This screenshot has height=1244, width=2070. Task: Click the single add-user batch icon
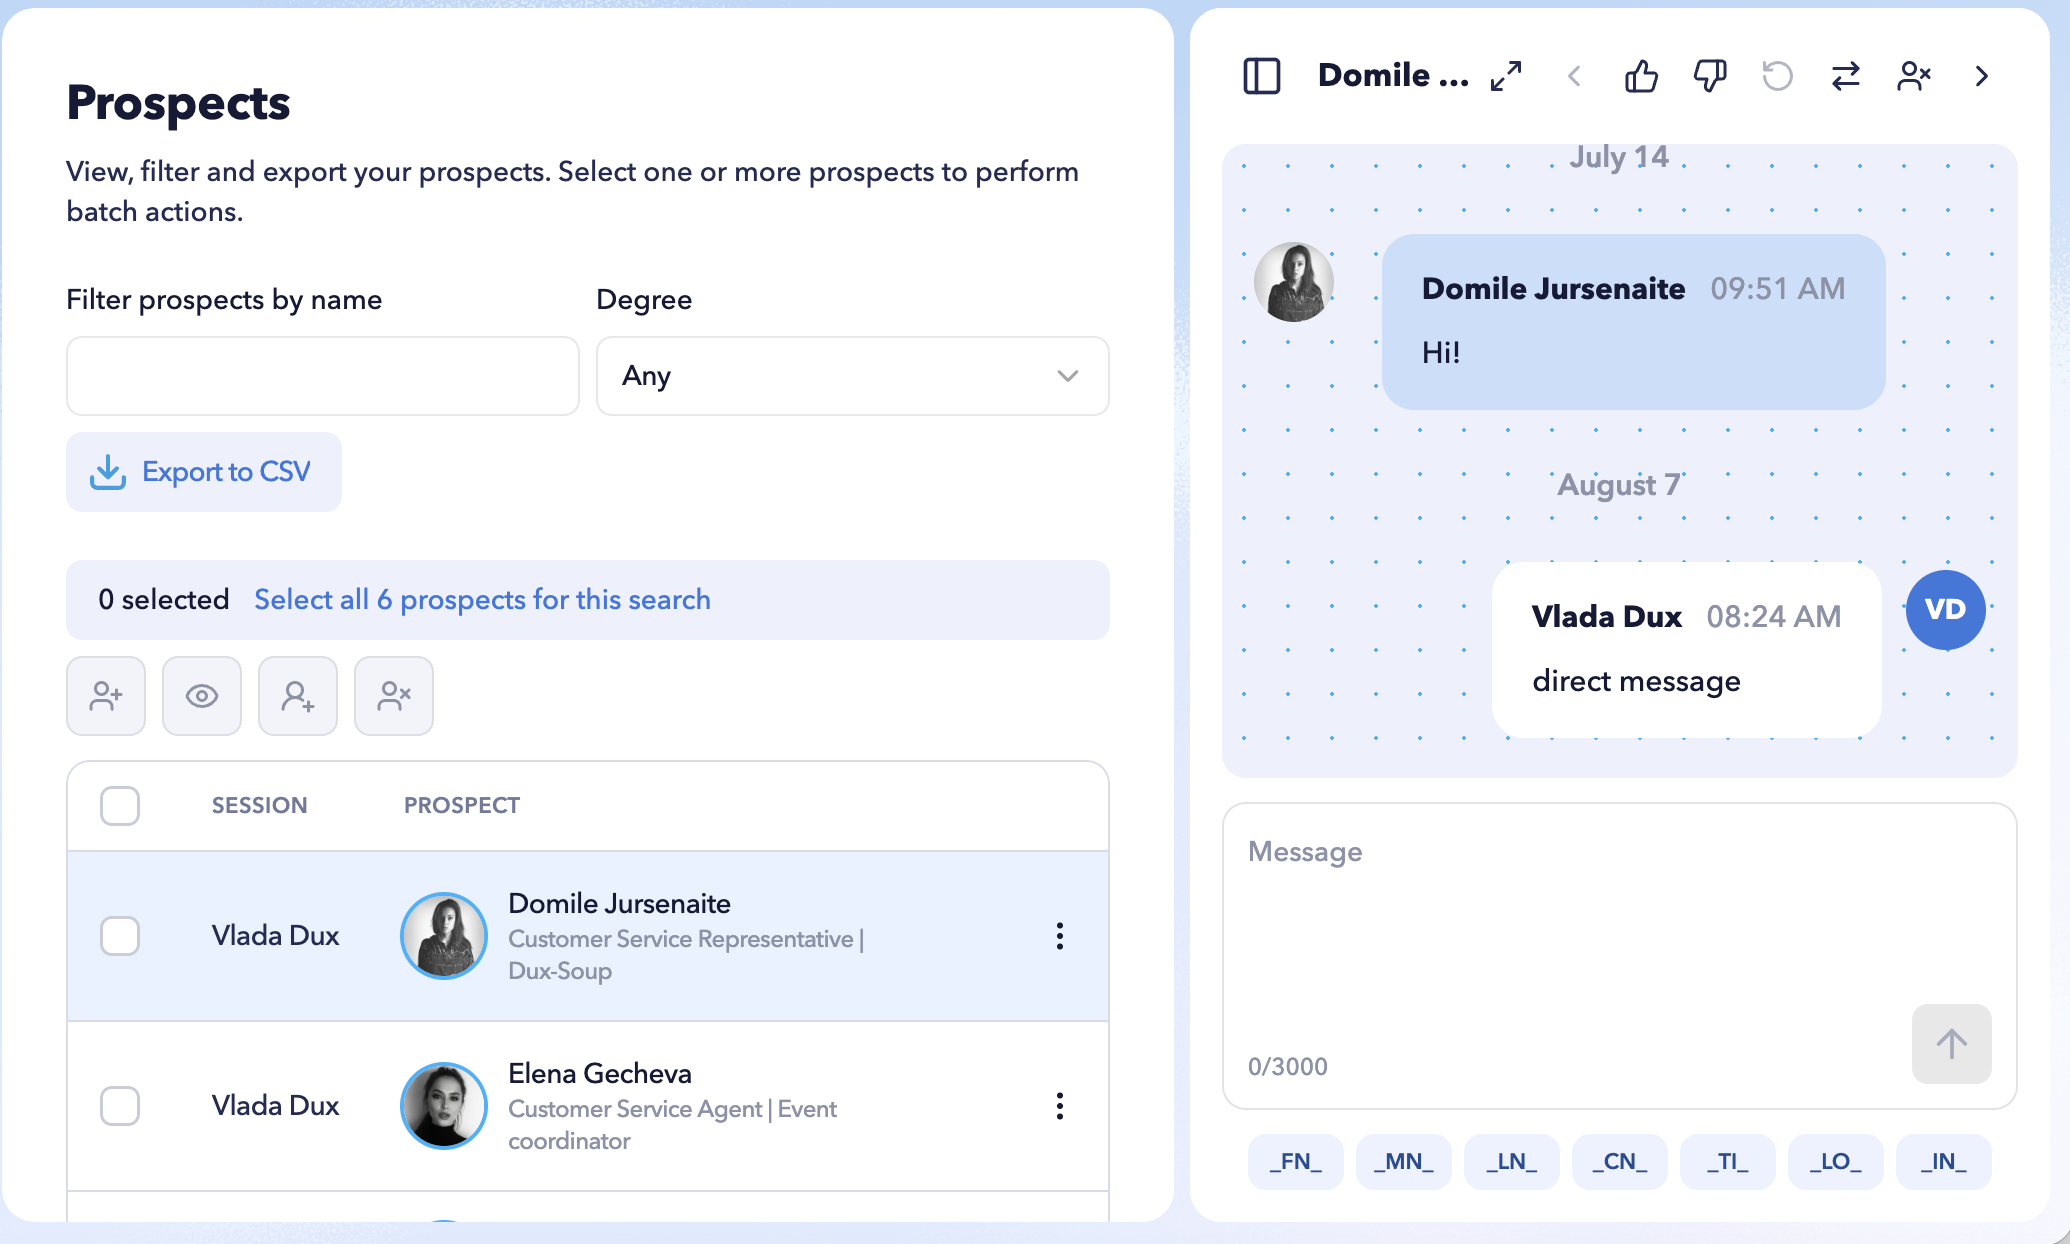pos(298,696)
